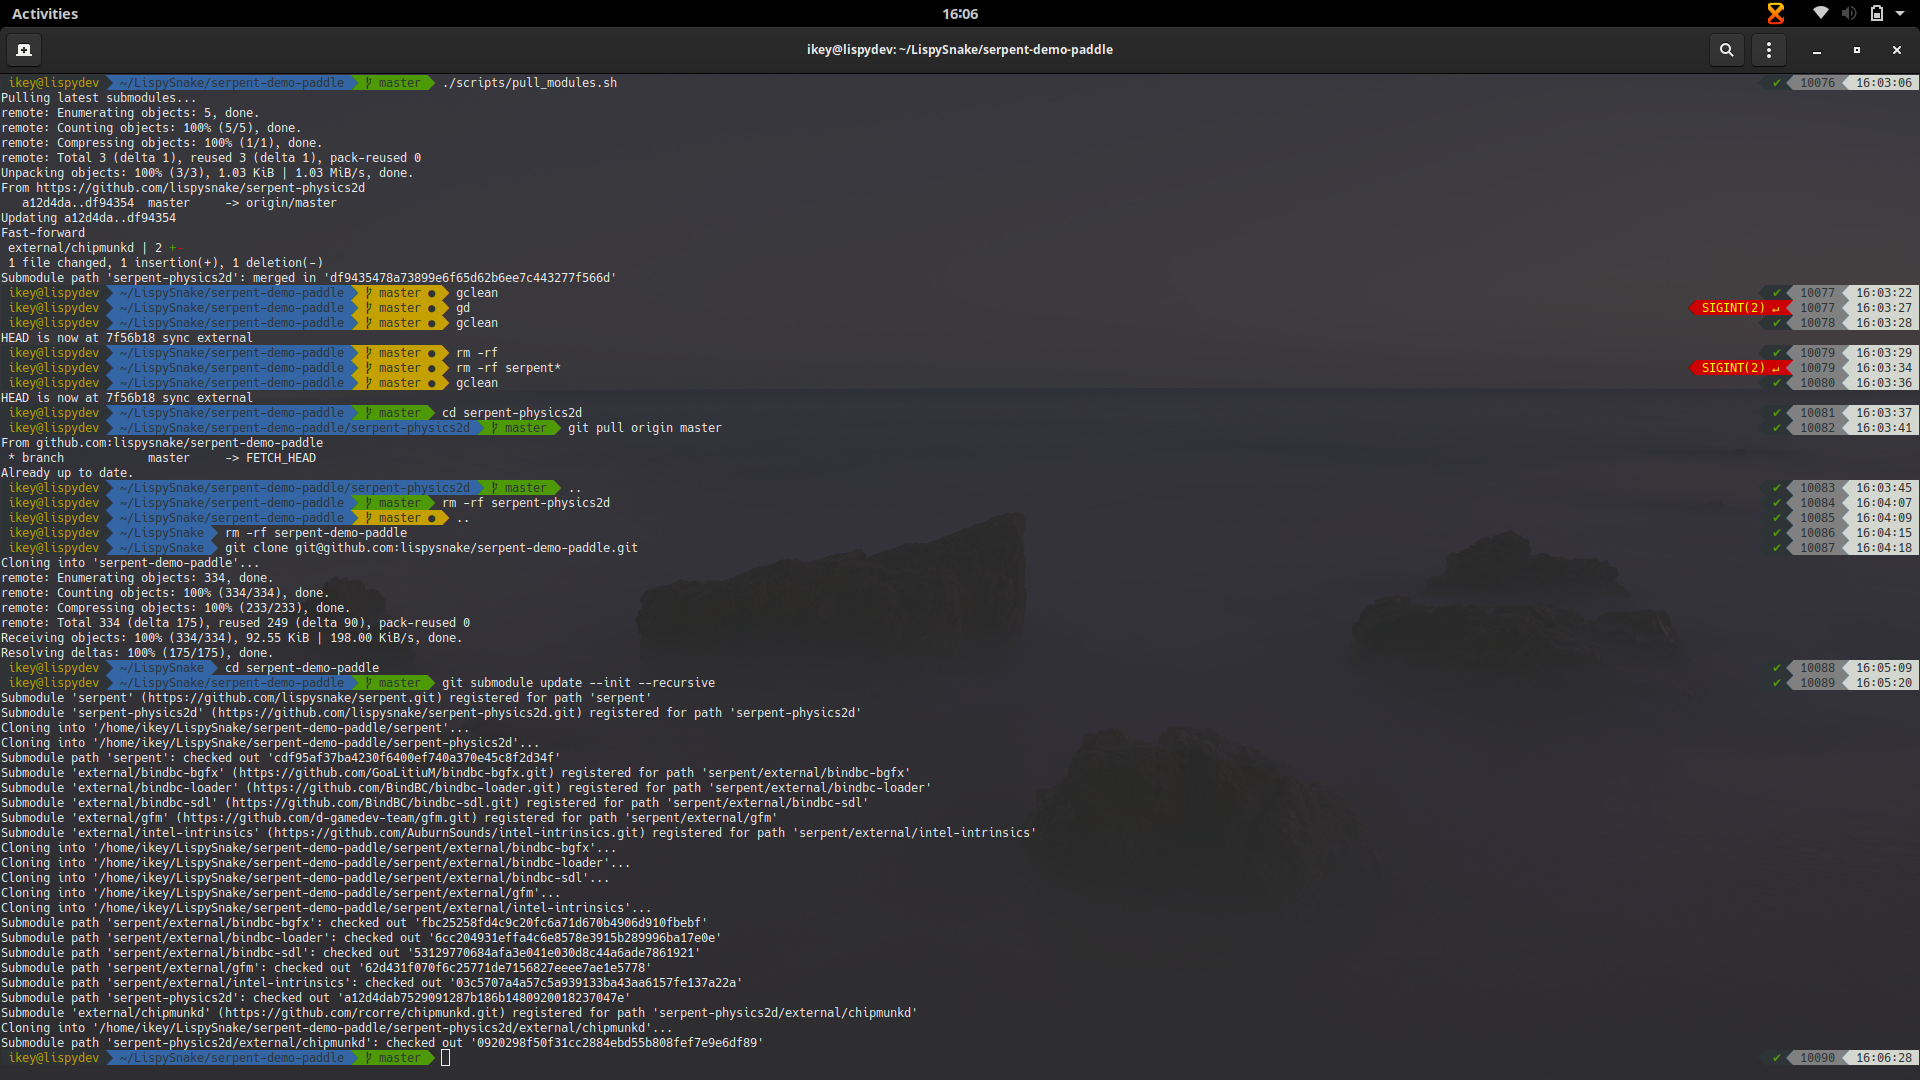1920x1080 pixels.
Task: Close the terminal window
Action: [1897, 49]
